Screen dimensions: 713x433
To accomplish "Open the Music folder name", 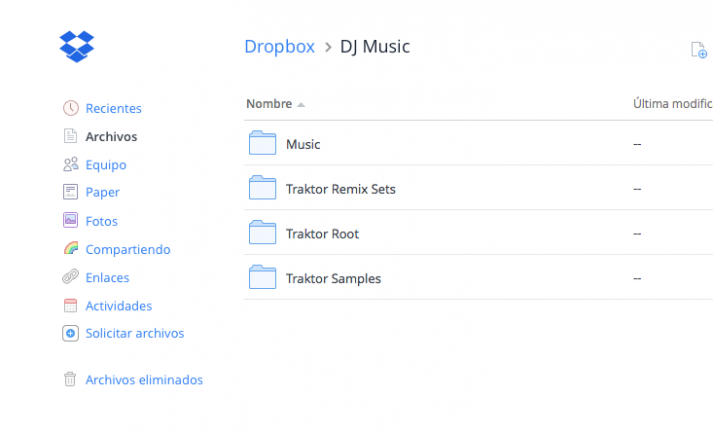I will (x=303, y=144).
